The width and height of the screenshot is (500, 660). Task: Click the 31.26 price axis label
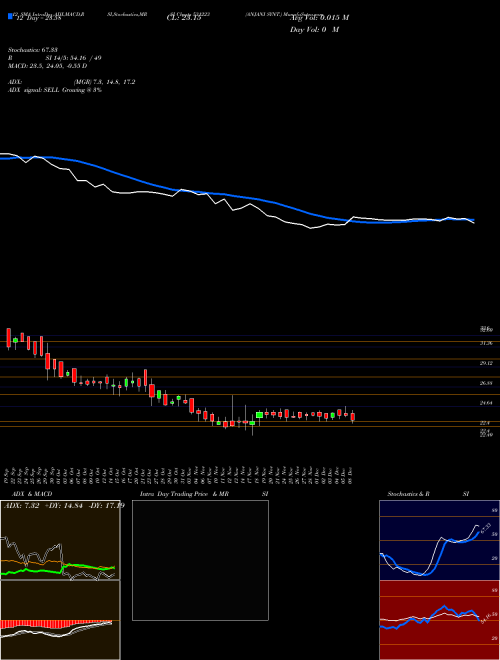(x=487, y=343)
